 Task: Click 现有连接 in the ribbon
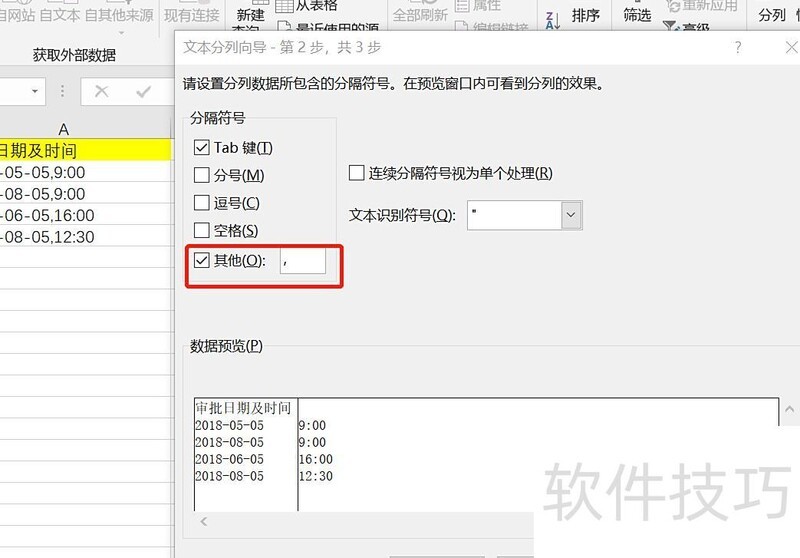tap(192, 15)
